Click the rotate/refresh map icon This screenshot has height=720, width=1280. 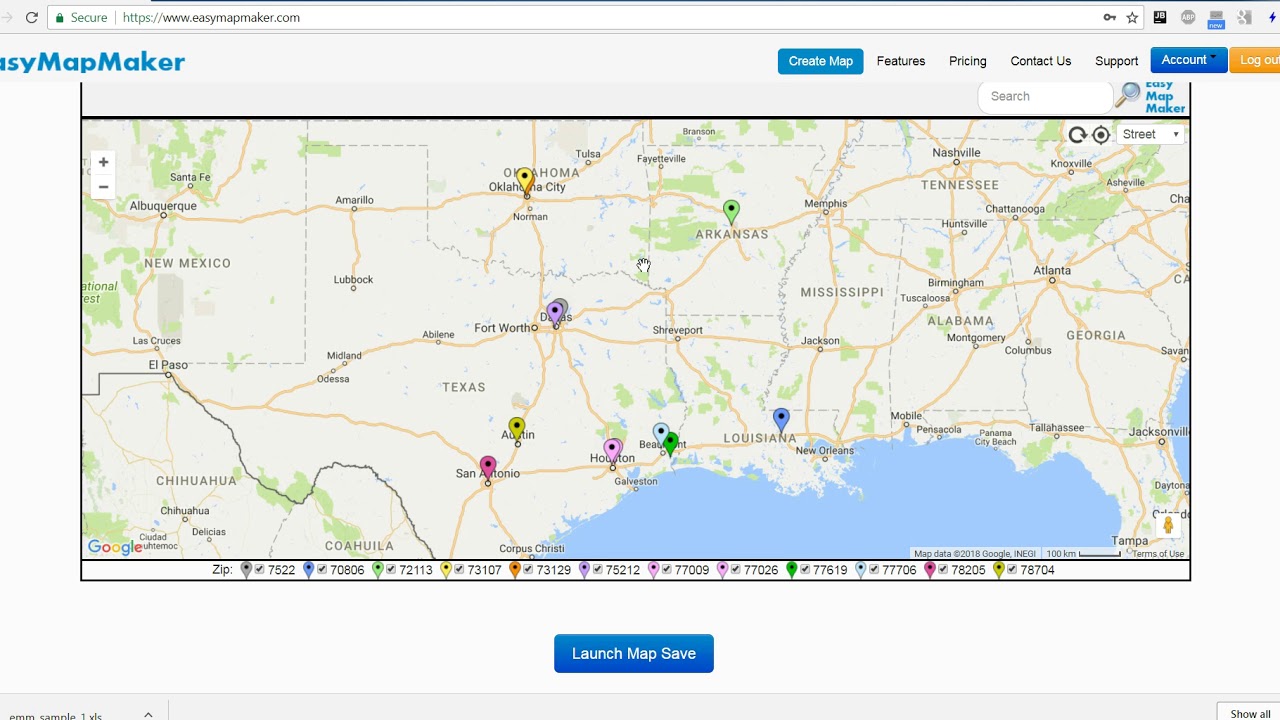pyautogui.click(x=1077, y=135)
